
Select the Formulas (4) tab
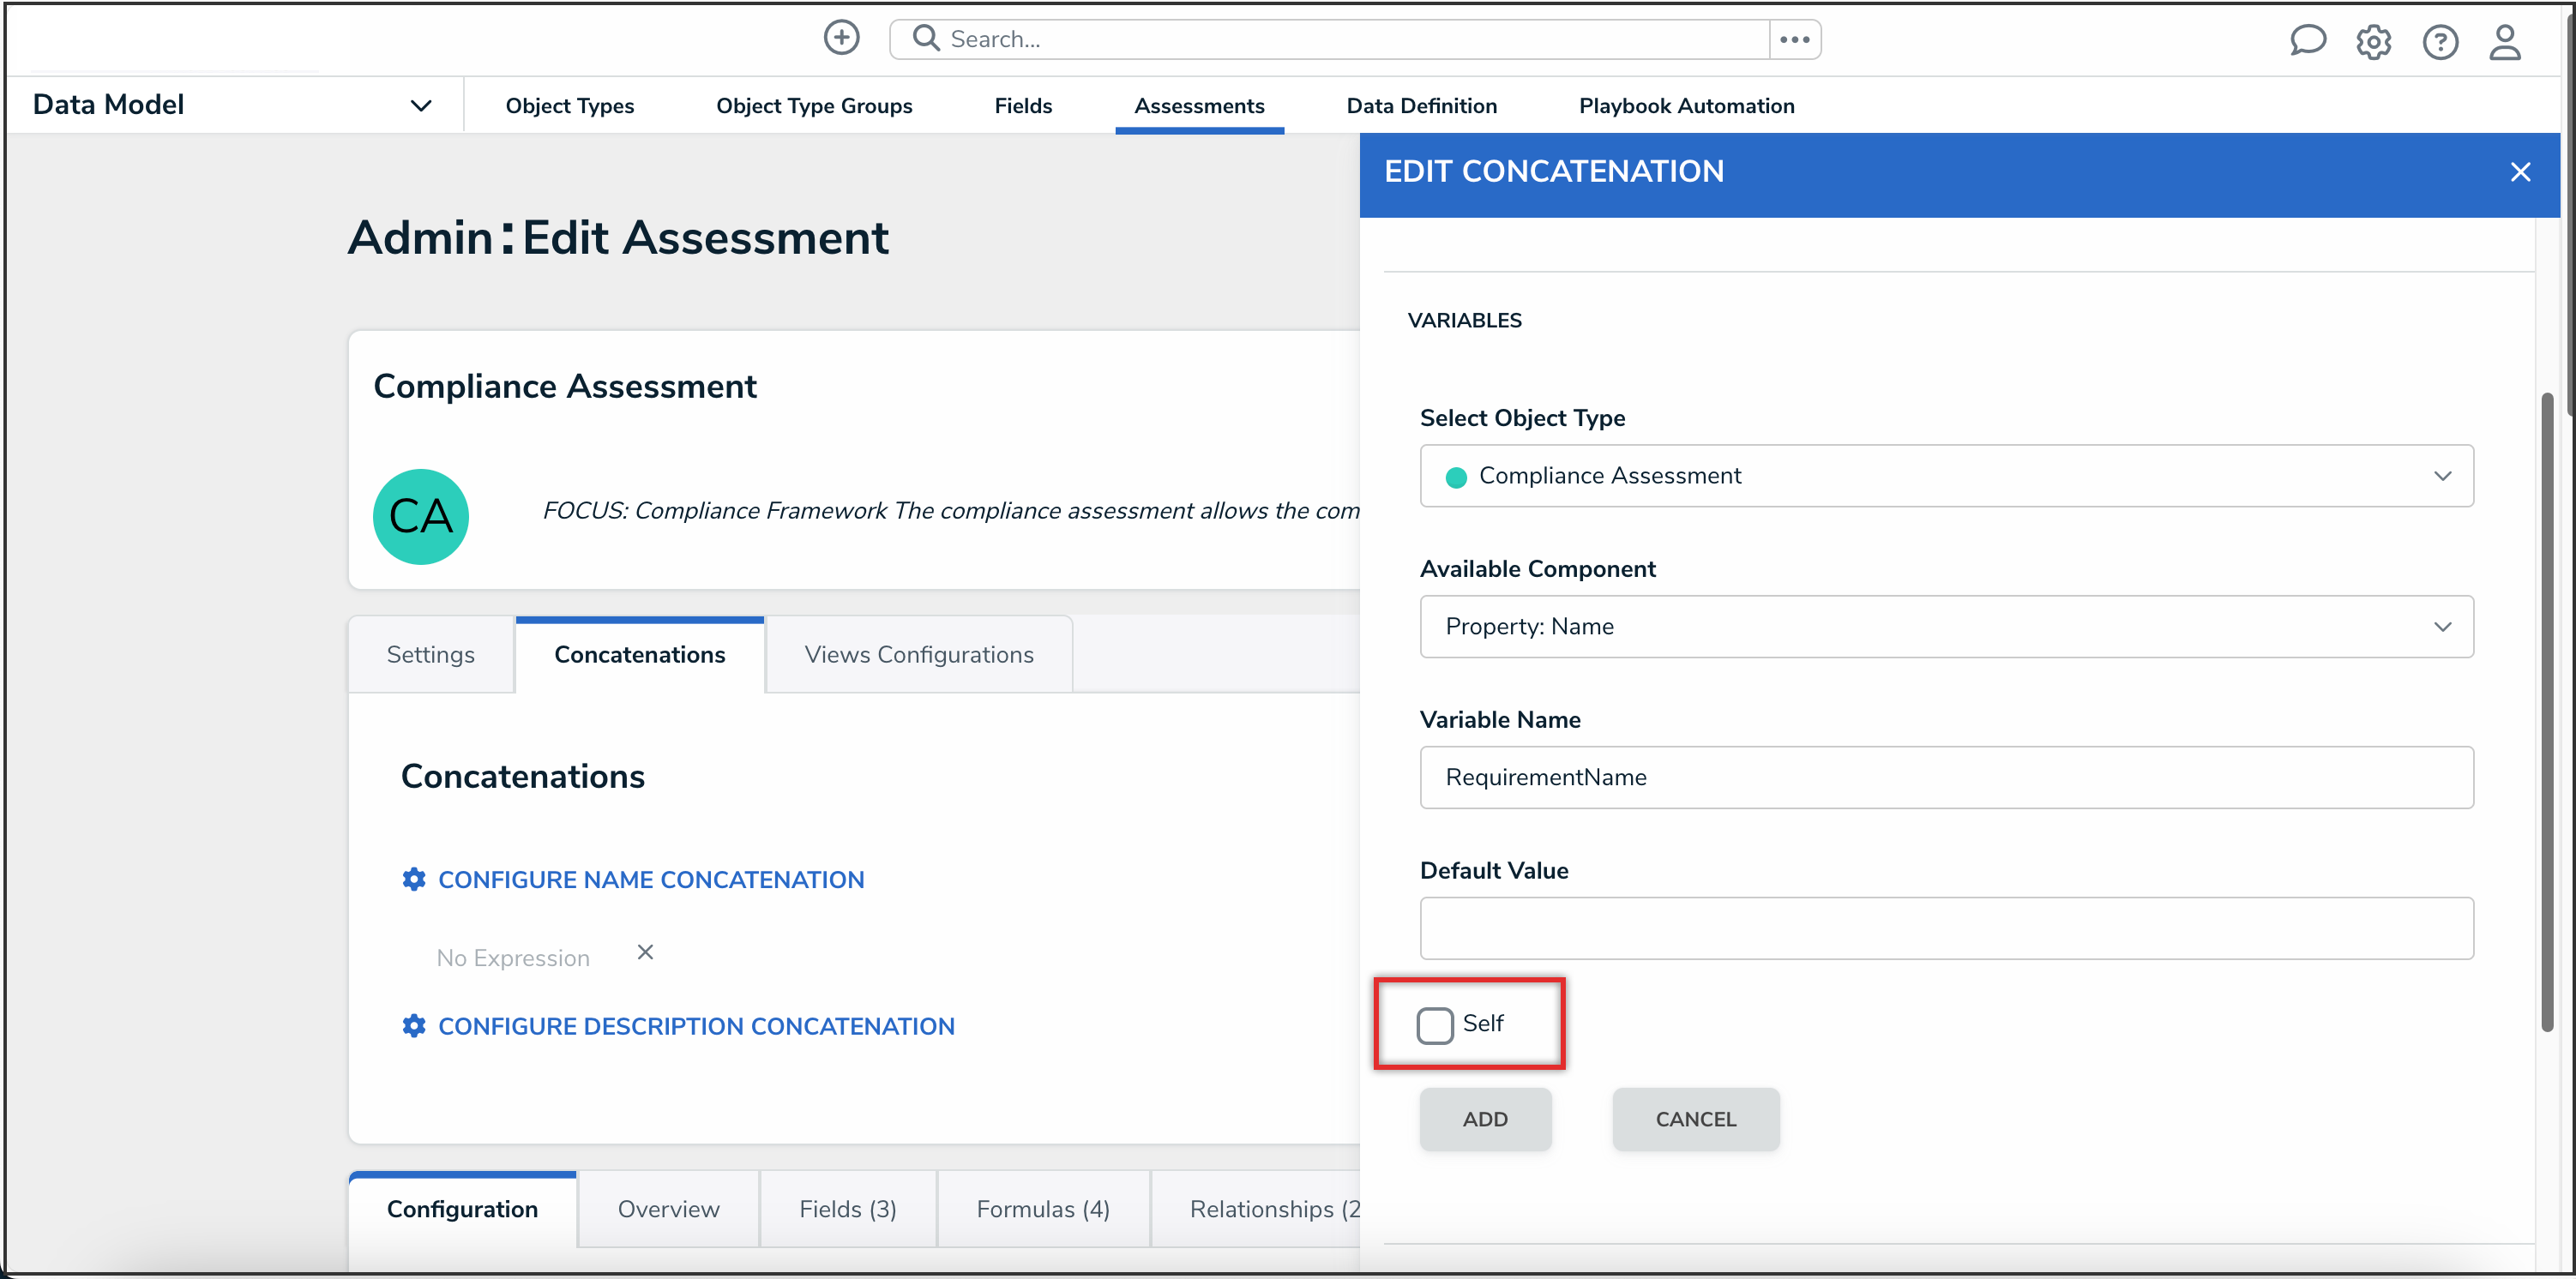click(1042, 1208)
